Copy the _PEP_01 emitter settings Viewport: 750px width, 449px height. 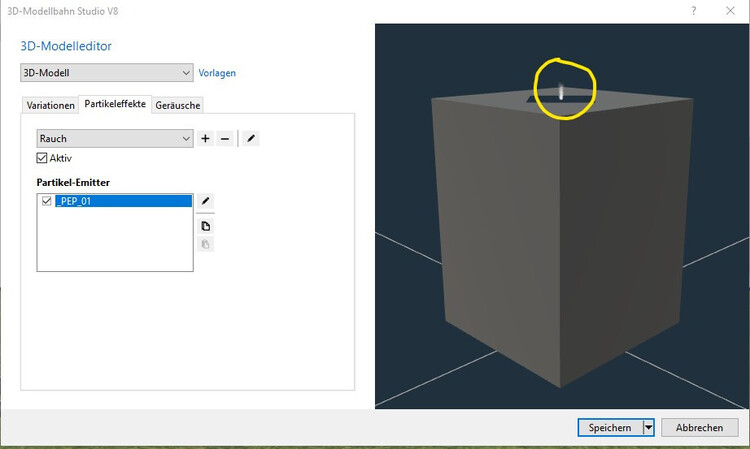click(205, 226)
